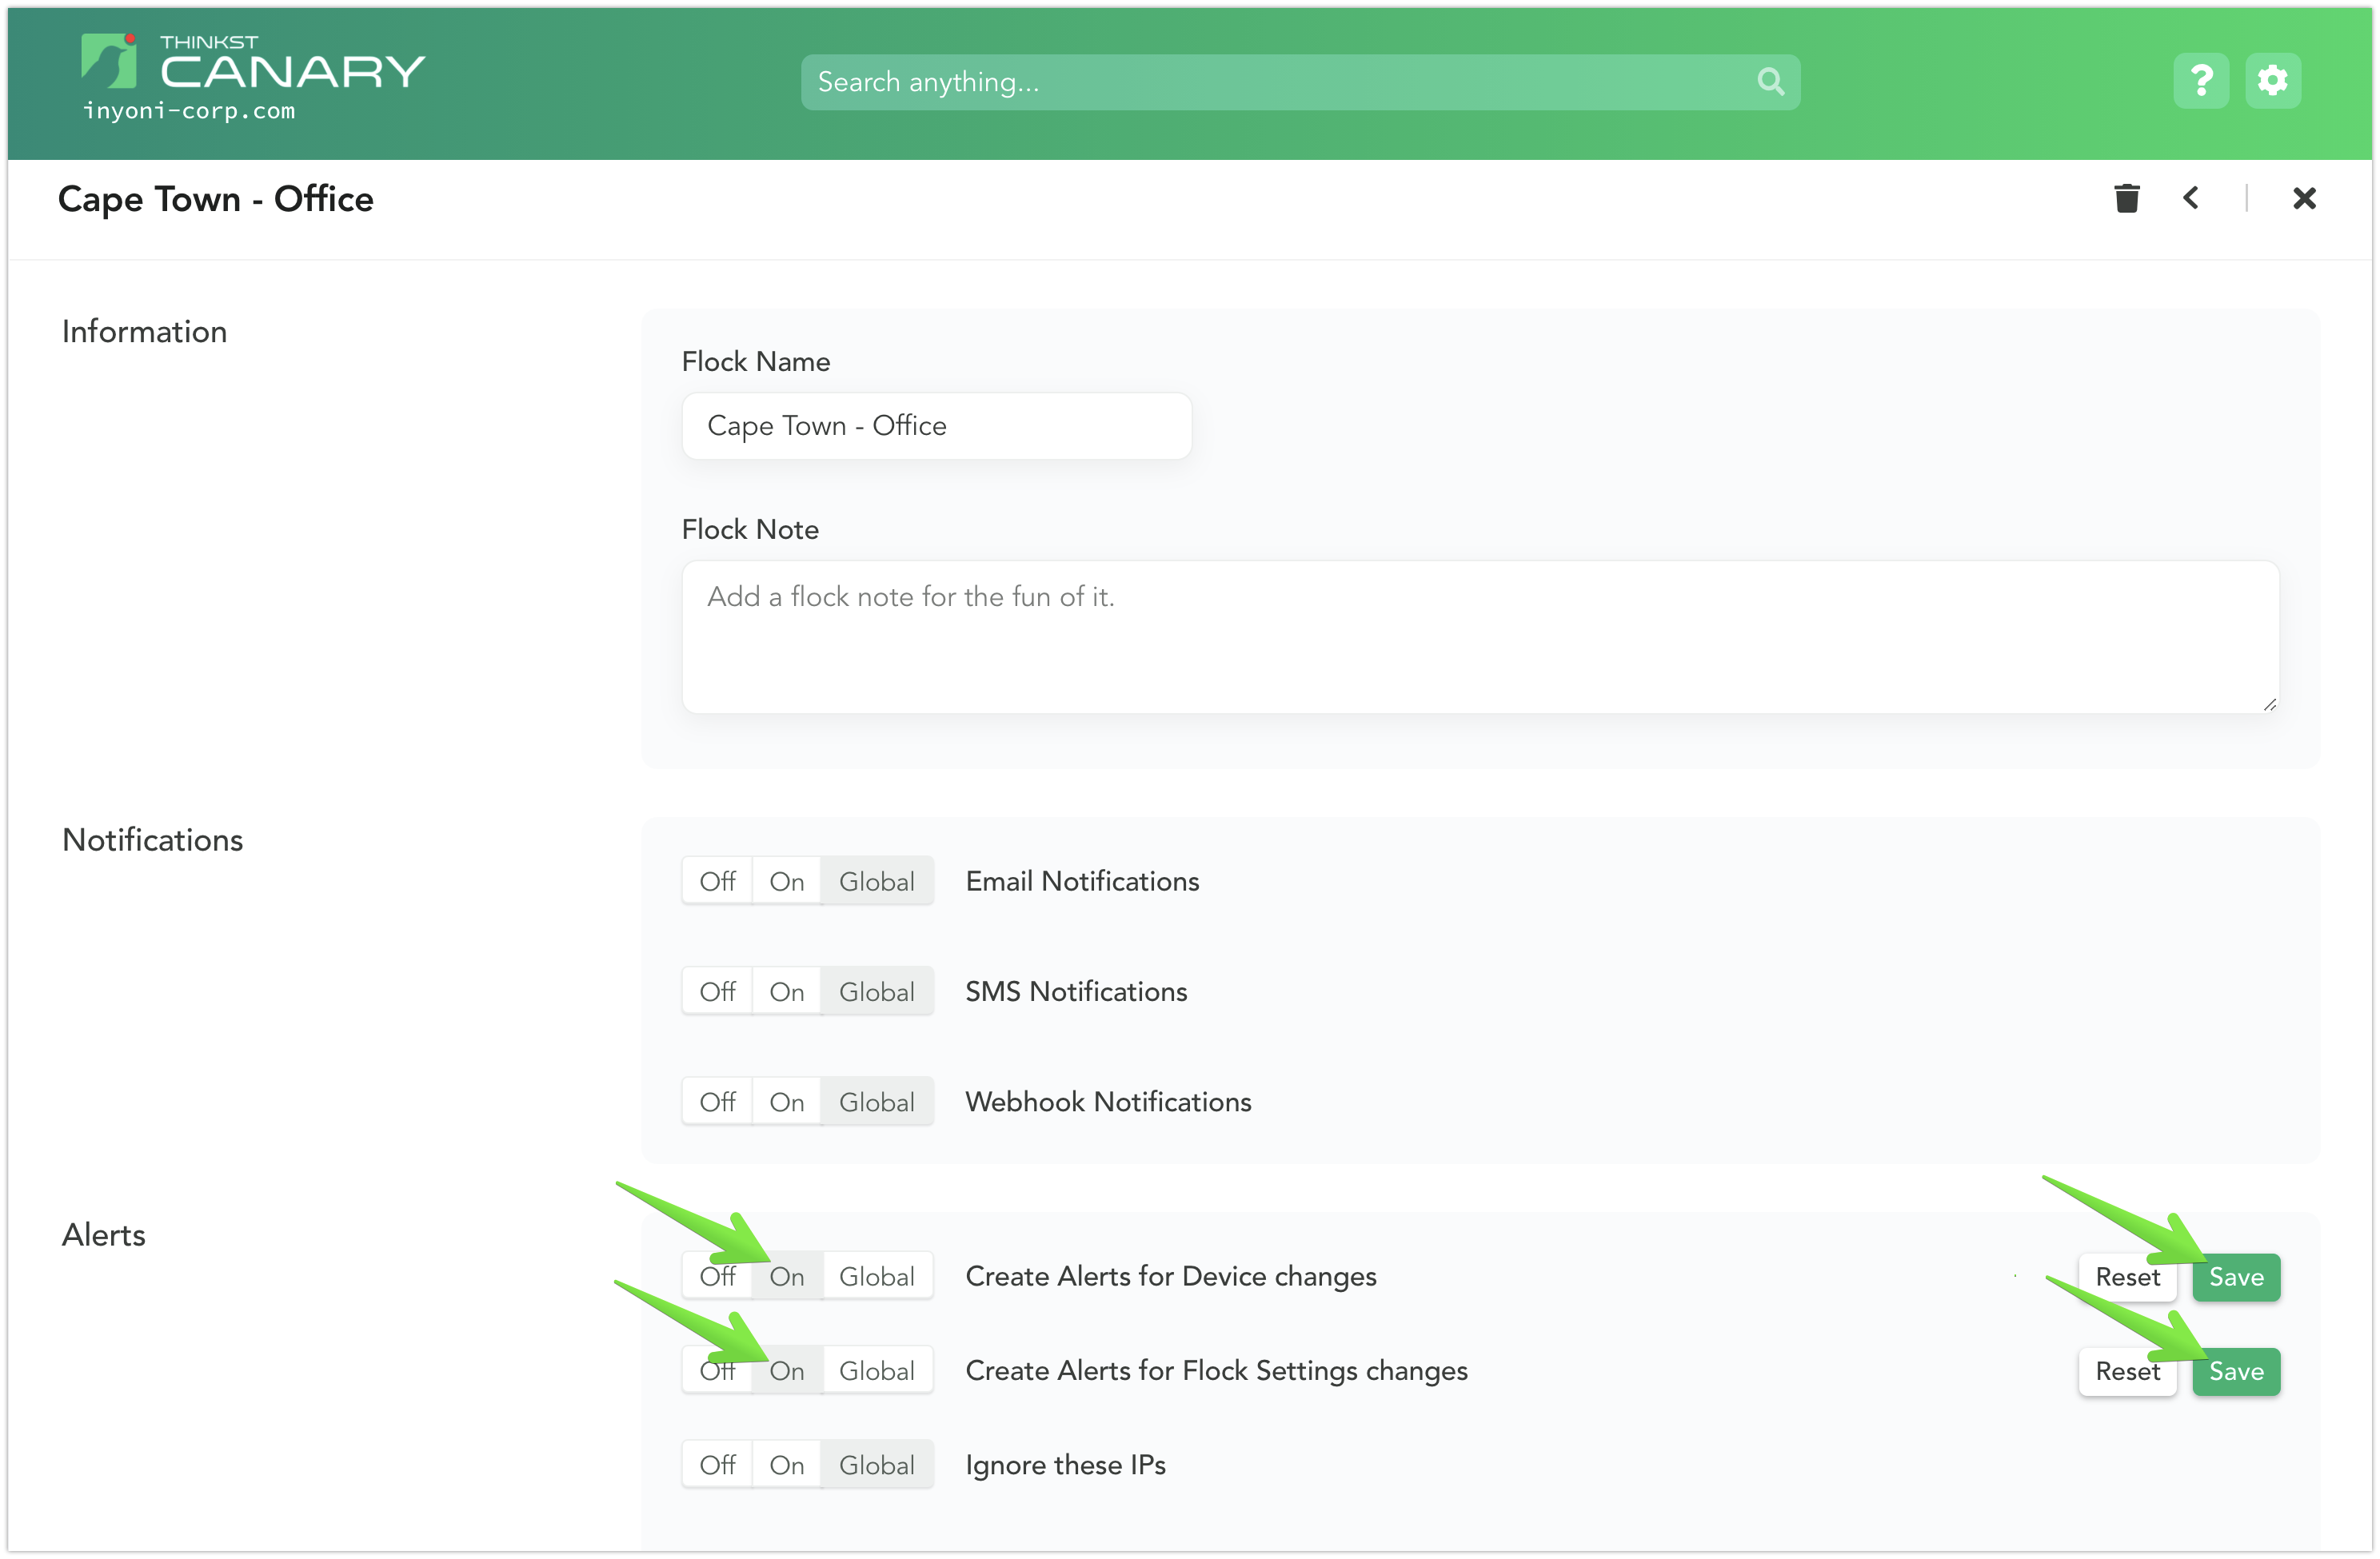Image resolution: width=2380 pixels, height=1559 pixels.
Task: Set SMS Notifications to Global
Action: pyautogui.click(x=876, y=991)
